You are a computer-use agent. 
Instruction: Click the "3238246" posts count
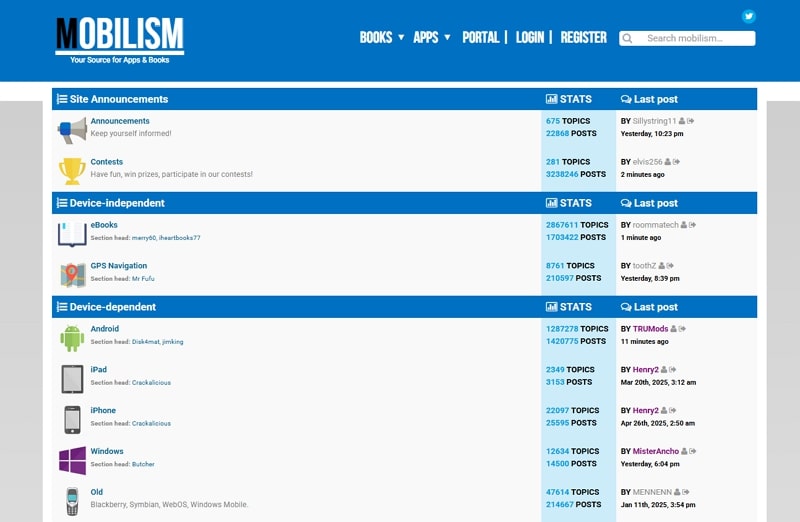[x=562, y=174]
